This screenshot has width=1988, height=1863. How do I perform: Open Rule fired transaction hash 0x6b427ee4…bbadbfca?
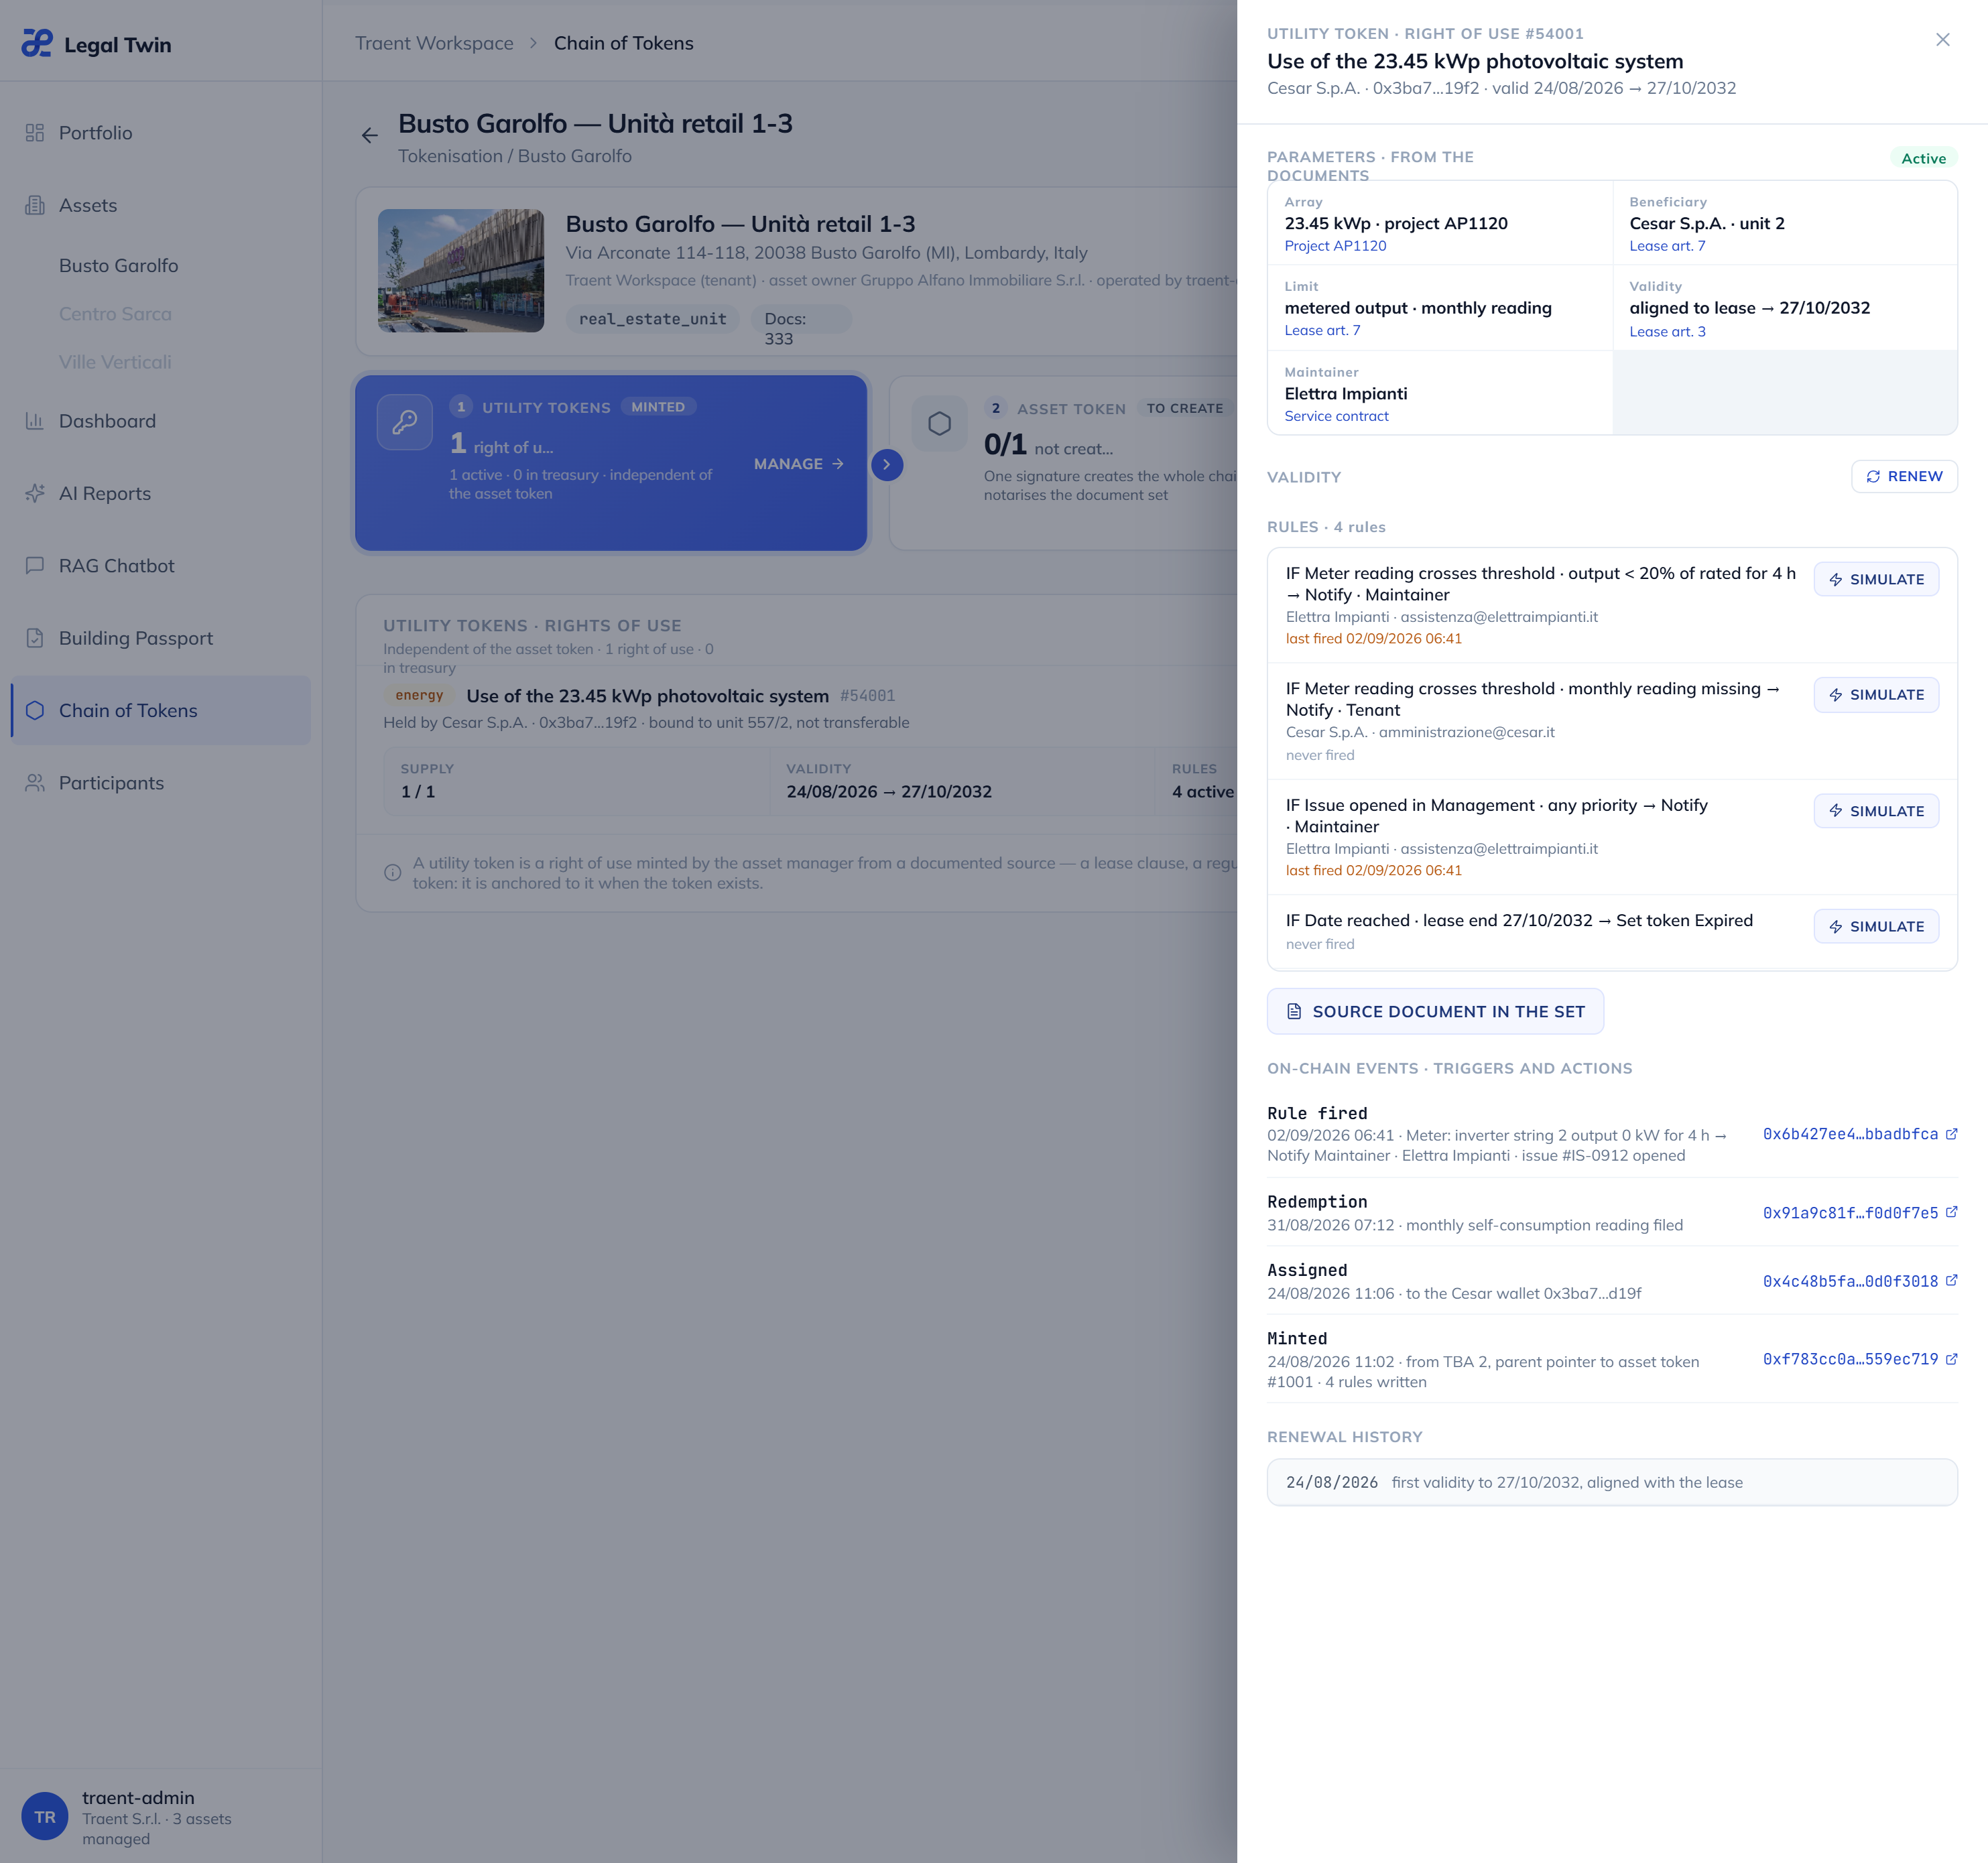tap(1850, 1134)
